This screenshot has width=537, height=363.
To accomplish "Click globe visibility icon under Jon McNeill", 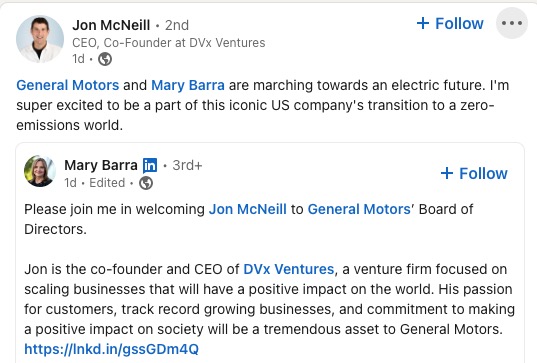I will pos(105,59).
